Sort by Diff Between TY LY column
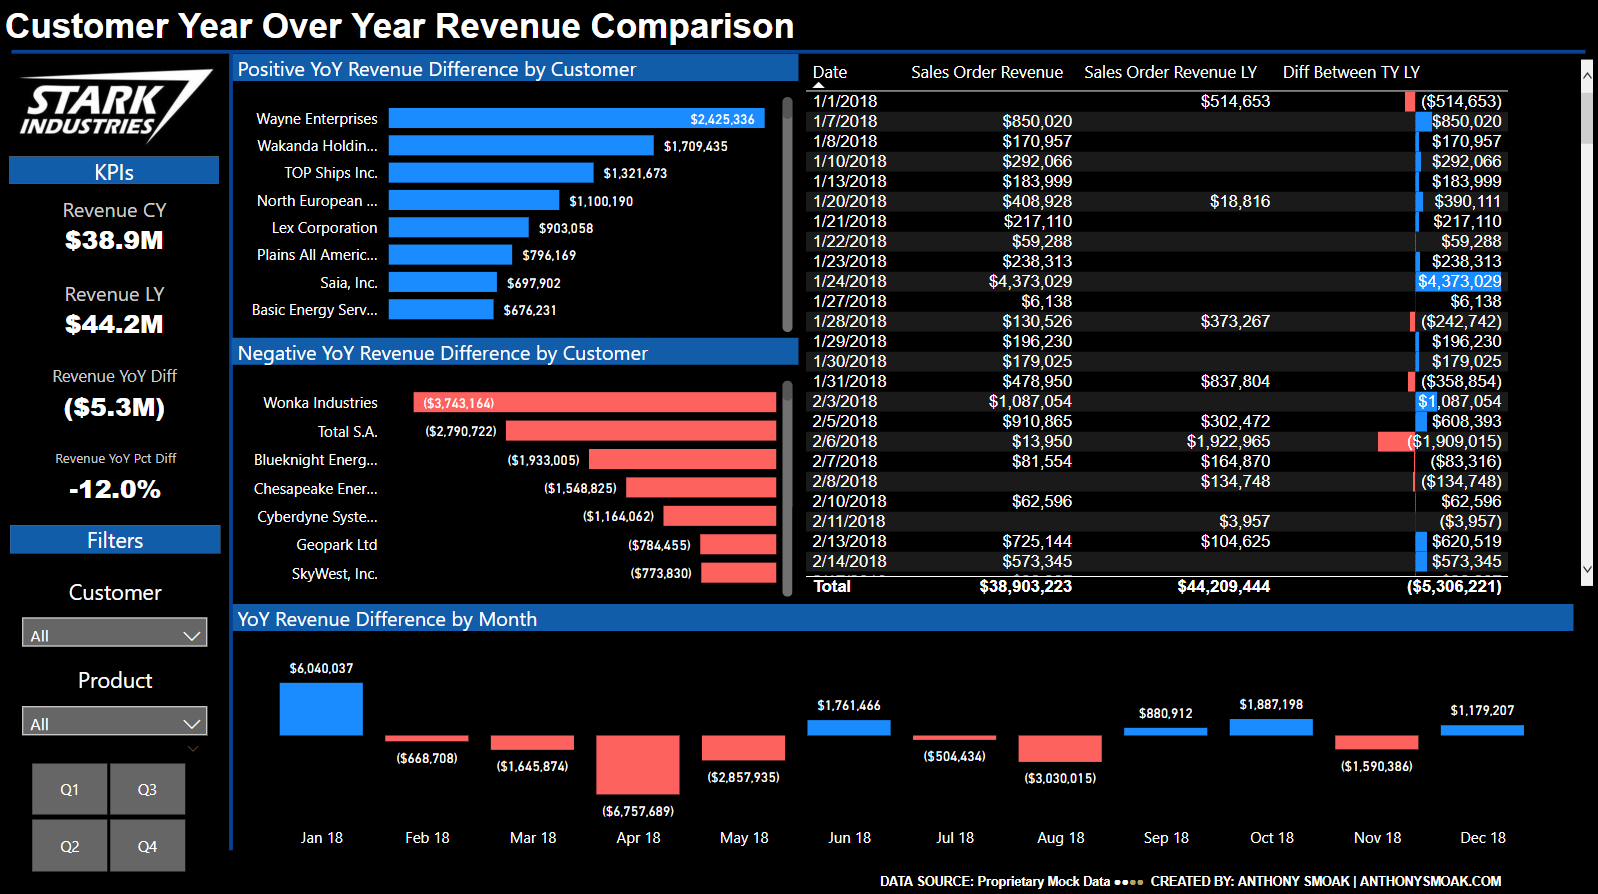1598x894 pixels. coord(1350,72)
